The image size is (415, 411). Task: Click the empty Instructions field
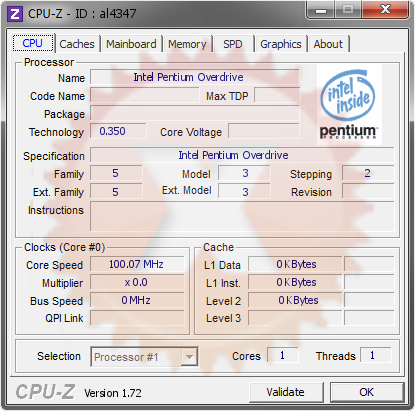[x=242, y=216]
